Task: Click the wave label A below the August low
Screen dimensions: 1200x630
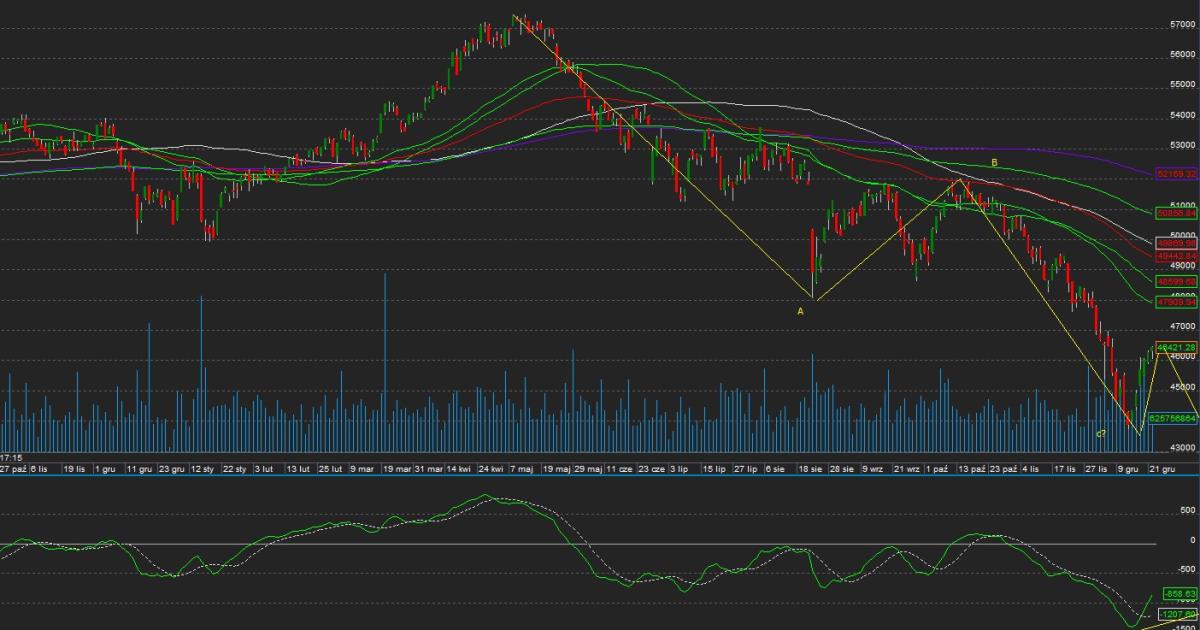Action: click(x=799, y=311)
